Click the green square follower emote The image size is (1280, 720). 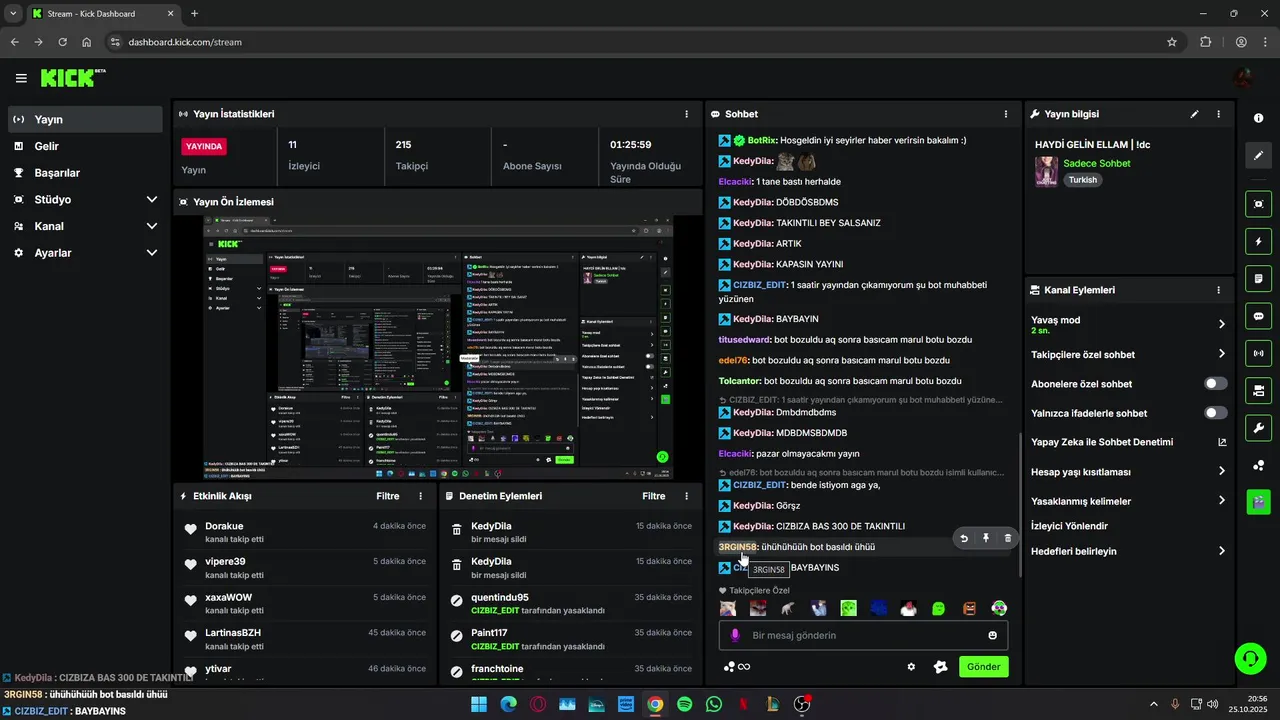848,608
